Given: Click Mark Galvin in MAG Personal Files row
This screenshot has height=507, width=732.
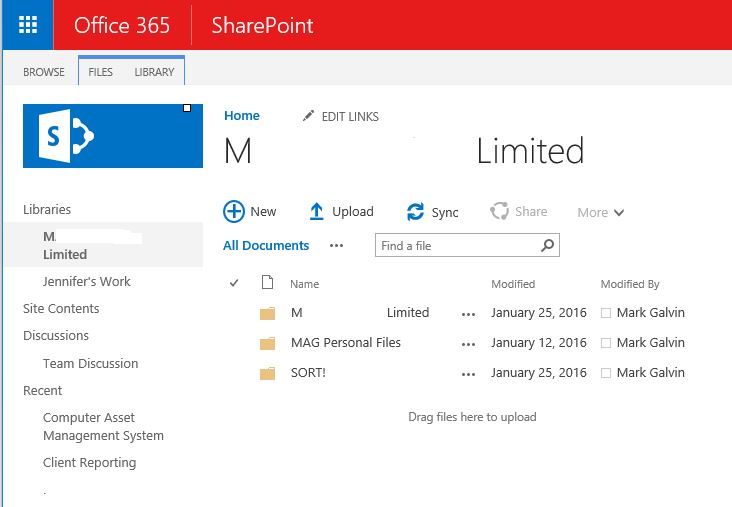Looking at the screenshot, I should point(651,342).
